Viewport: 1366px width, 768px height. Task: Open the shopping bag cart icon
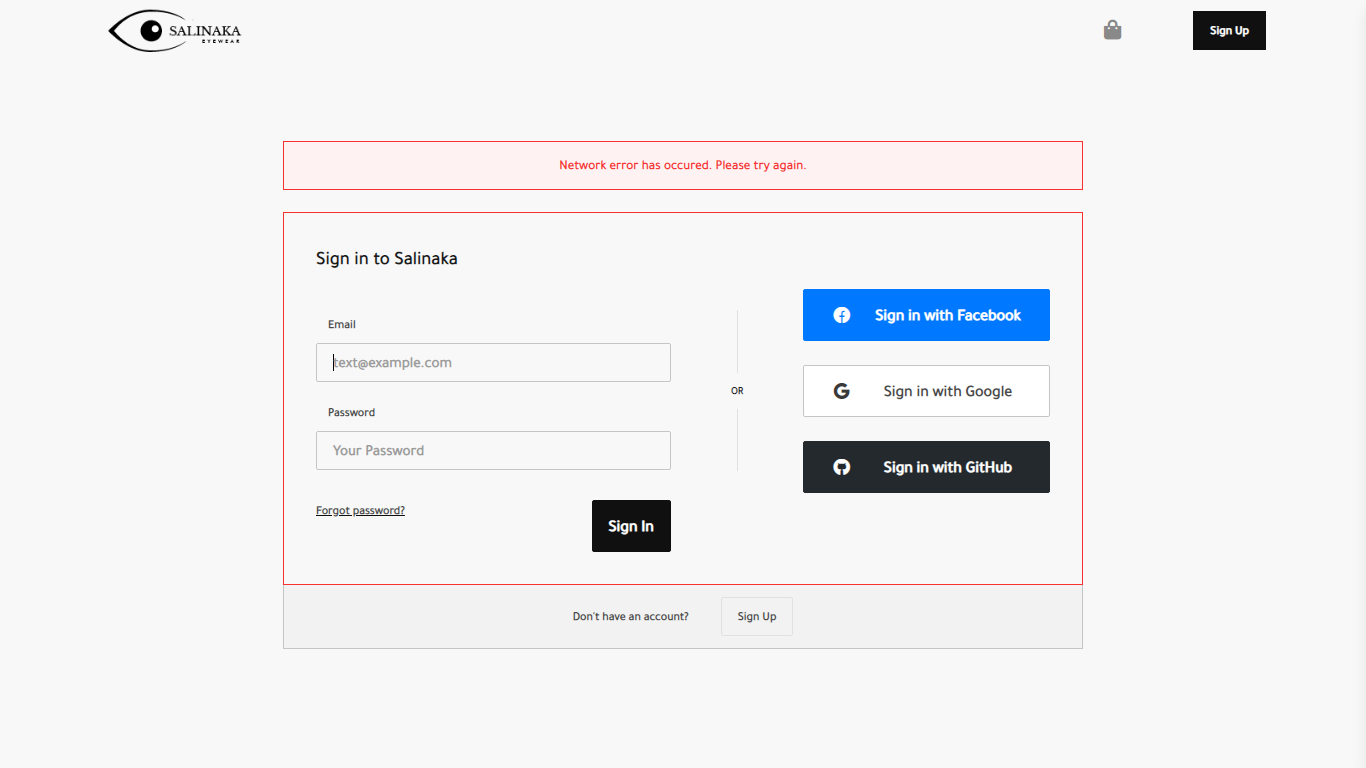[x=1112, y=30]
